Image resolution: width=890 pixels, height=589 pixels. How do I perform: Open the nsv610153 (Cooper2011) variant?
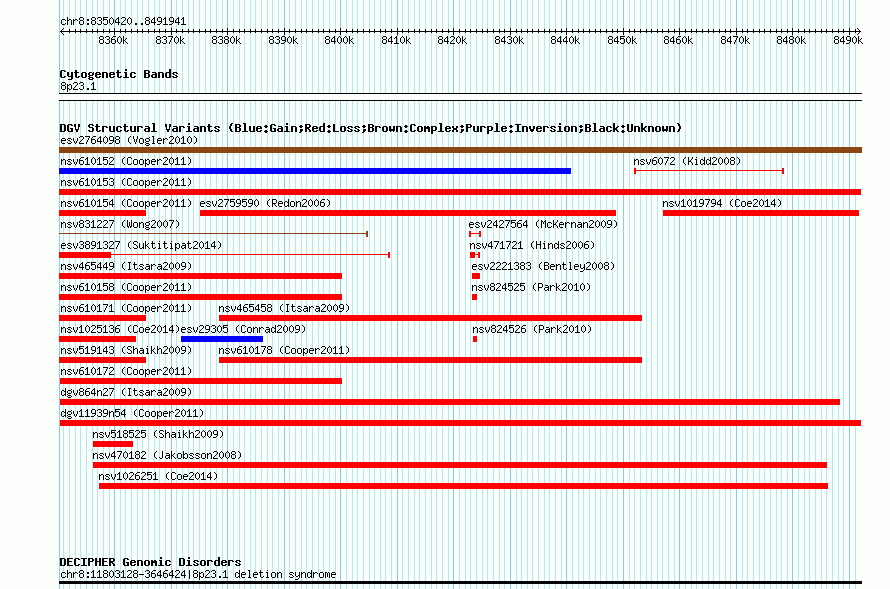(126, 182)
